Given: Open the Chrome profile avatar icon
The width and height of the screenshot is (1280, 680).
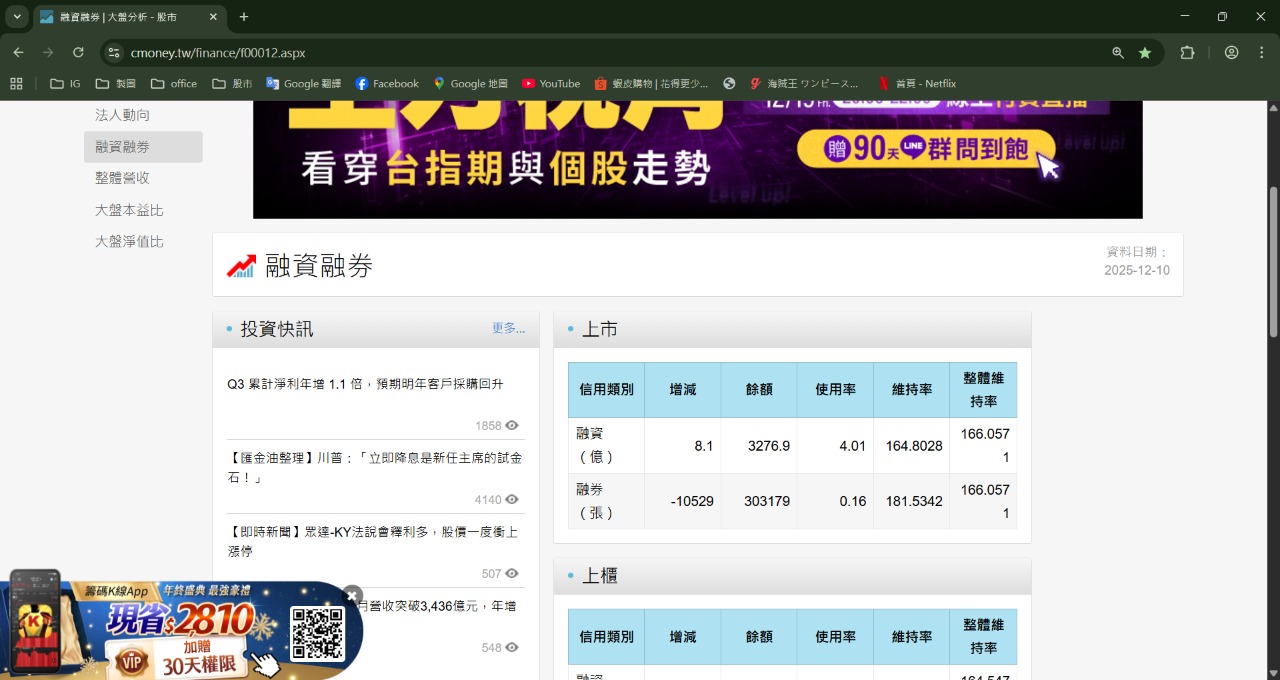Looking at the screenshot, I should tap(1231, 53).
